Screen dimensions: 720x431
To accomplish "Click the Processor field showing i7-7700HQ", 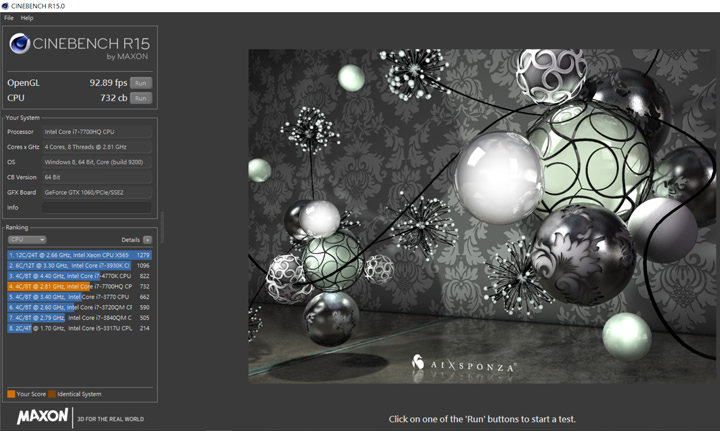I will click(x=97, y=131).
